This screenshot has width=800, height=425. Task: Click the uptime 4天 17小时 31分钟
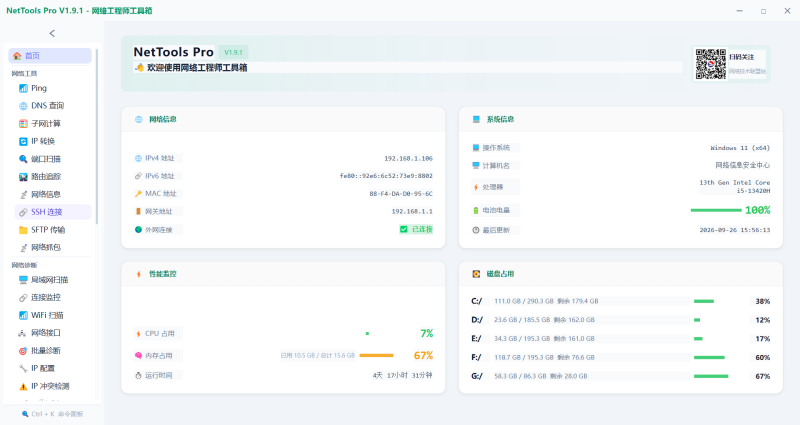click(403, 376)
